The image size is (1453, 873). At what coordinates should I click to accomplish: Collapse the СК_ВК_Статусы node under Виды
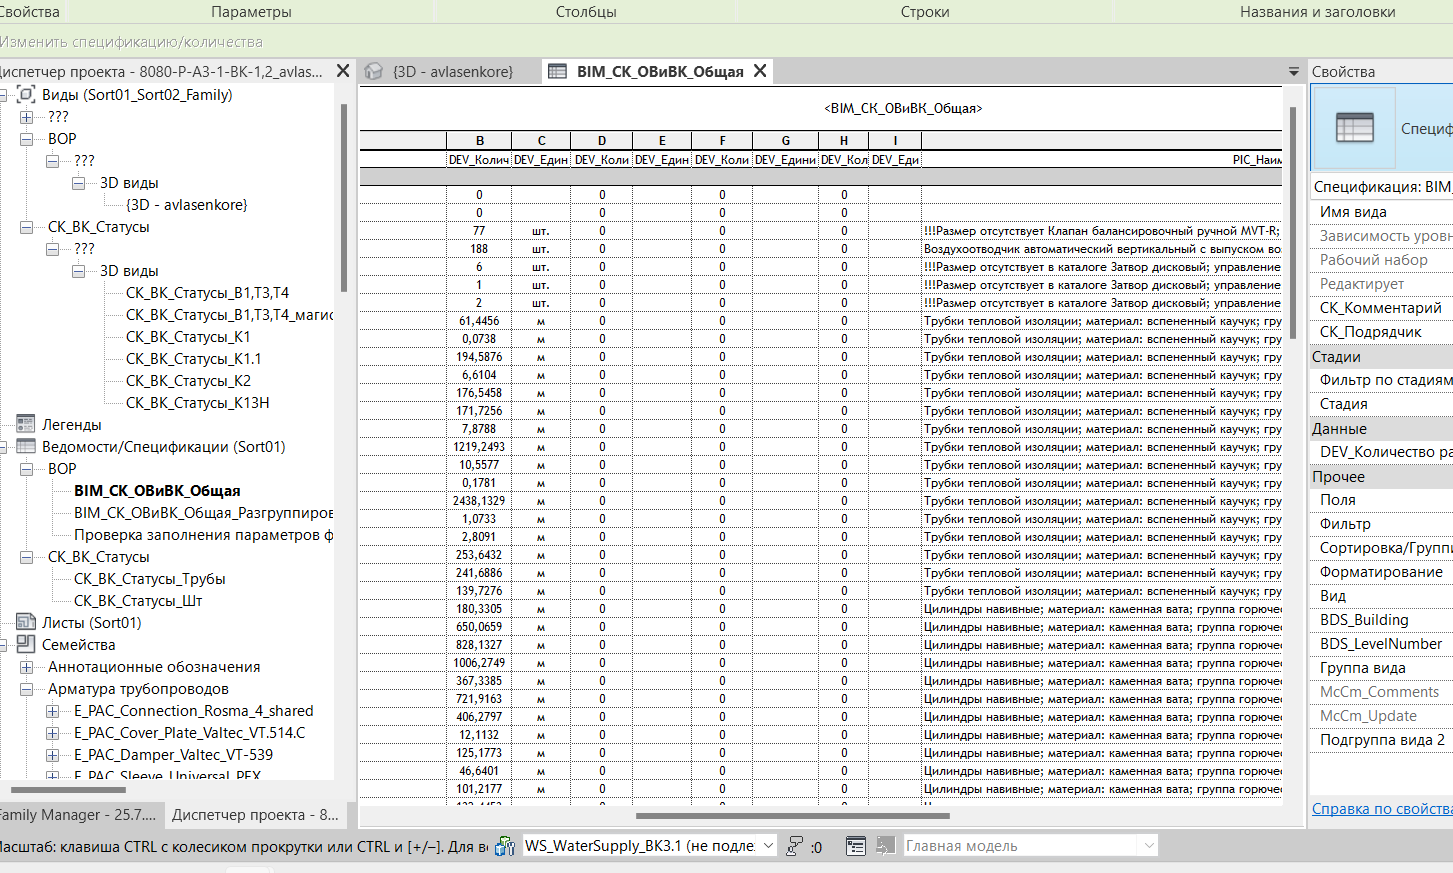tap(27, 227)
